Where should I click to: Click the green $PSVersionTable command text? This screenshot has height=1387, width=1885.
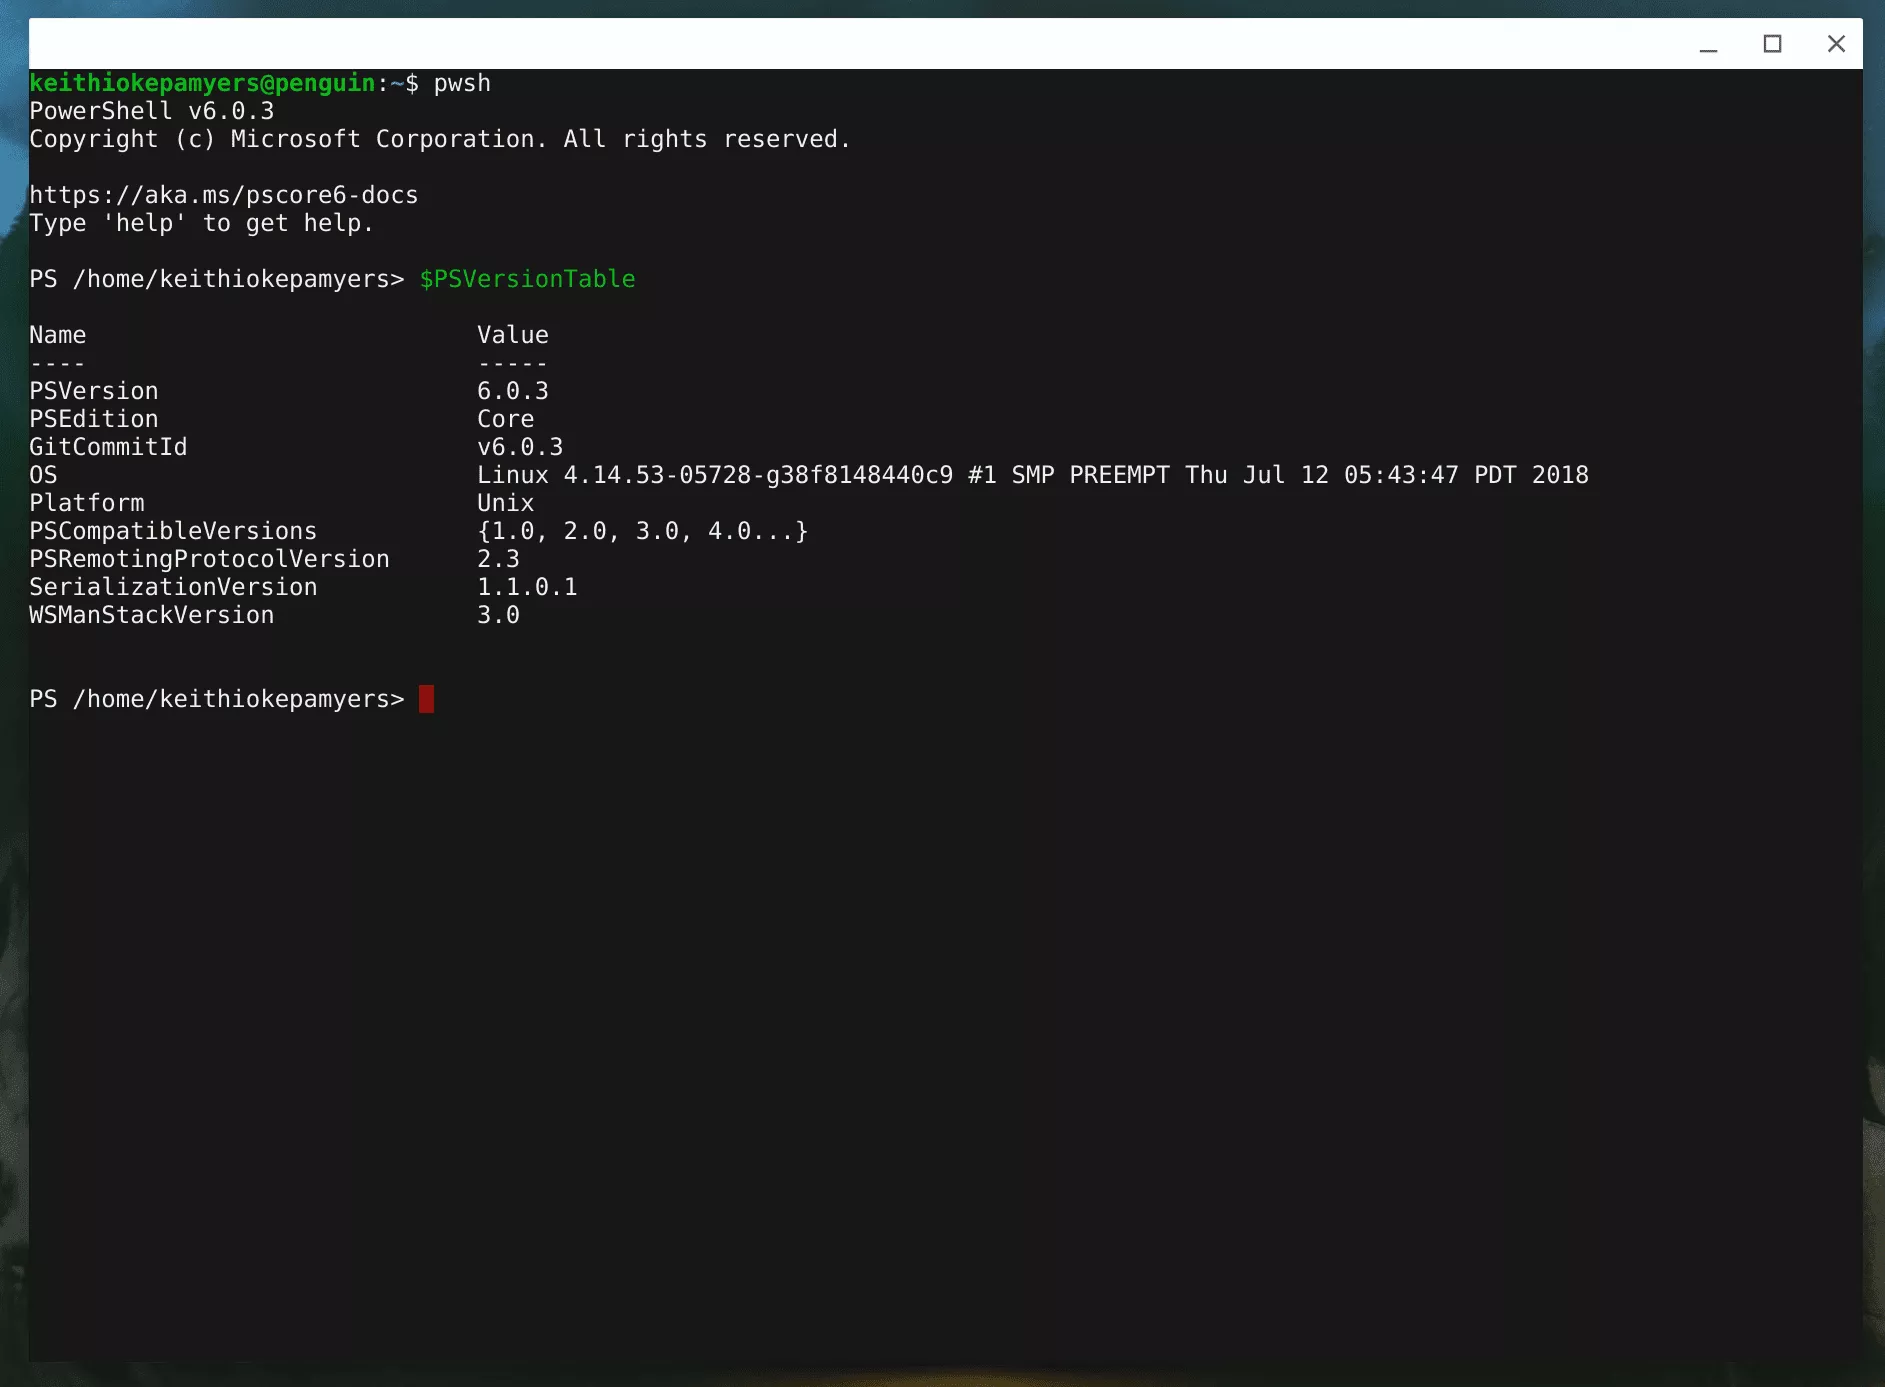click(x=527, y=279)
